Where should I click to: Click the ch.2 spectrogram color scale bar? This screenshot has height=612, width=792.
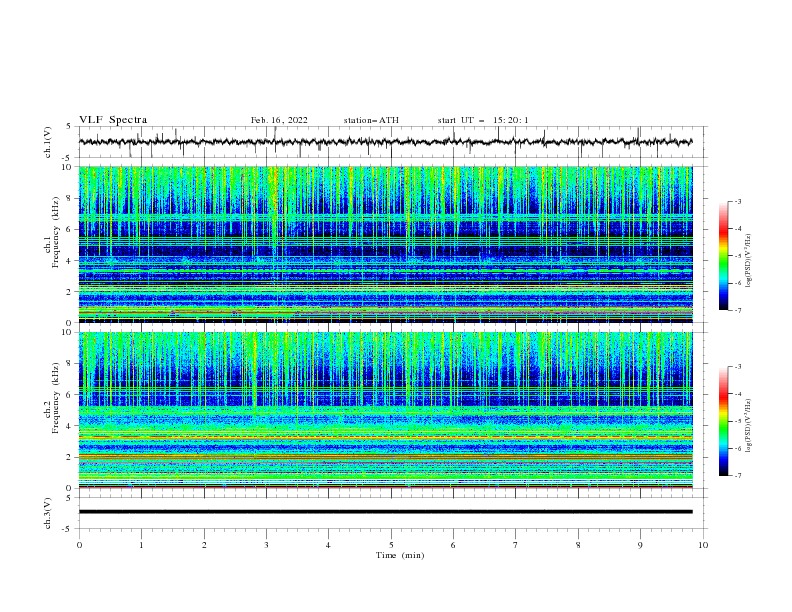723,421
